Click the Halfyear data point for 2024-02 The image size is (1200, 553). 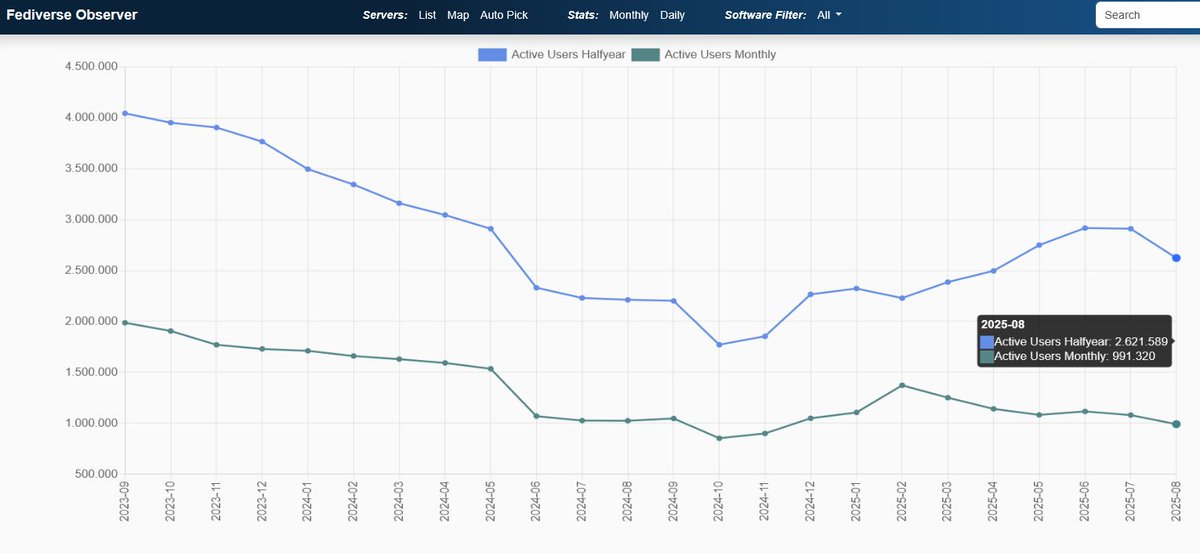click(353, 184)
